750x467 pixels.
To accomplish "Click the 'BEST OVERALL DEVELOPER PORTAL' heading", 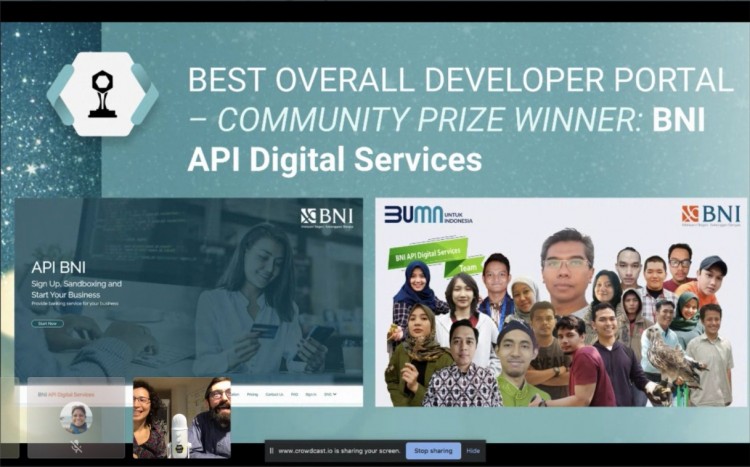I will (461, 80).
